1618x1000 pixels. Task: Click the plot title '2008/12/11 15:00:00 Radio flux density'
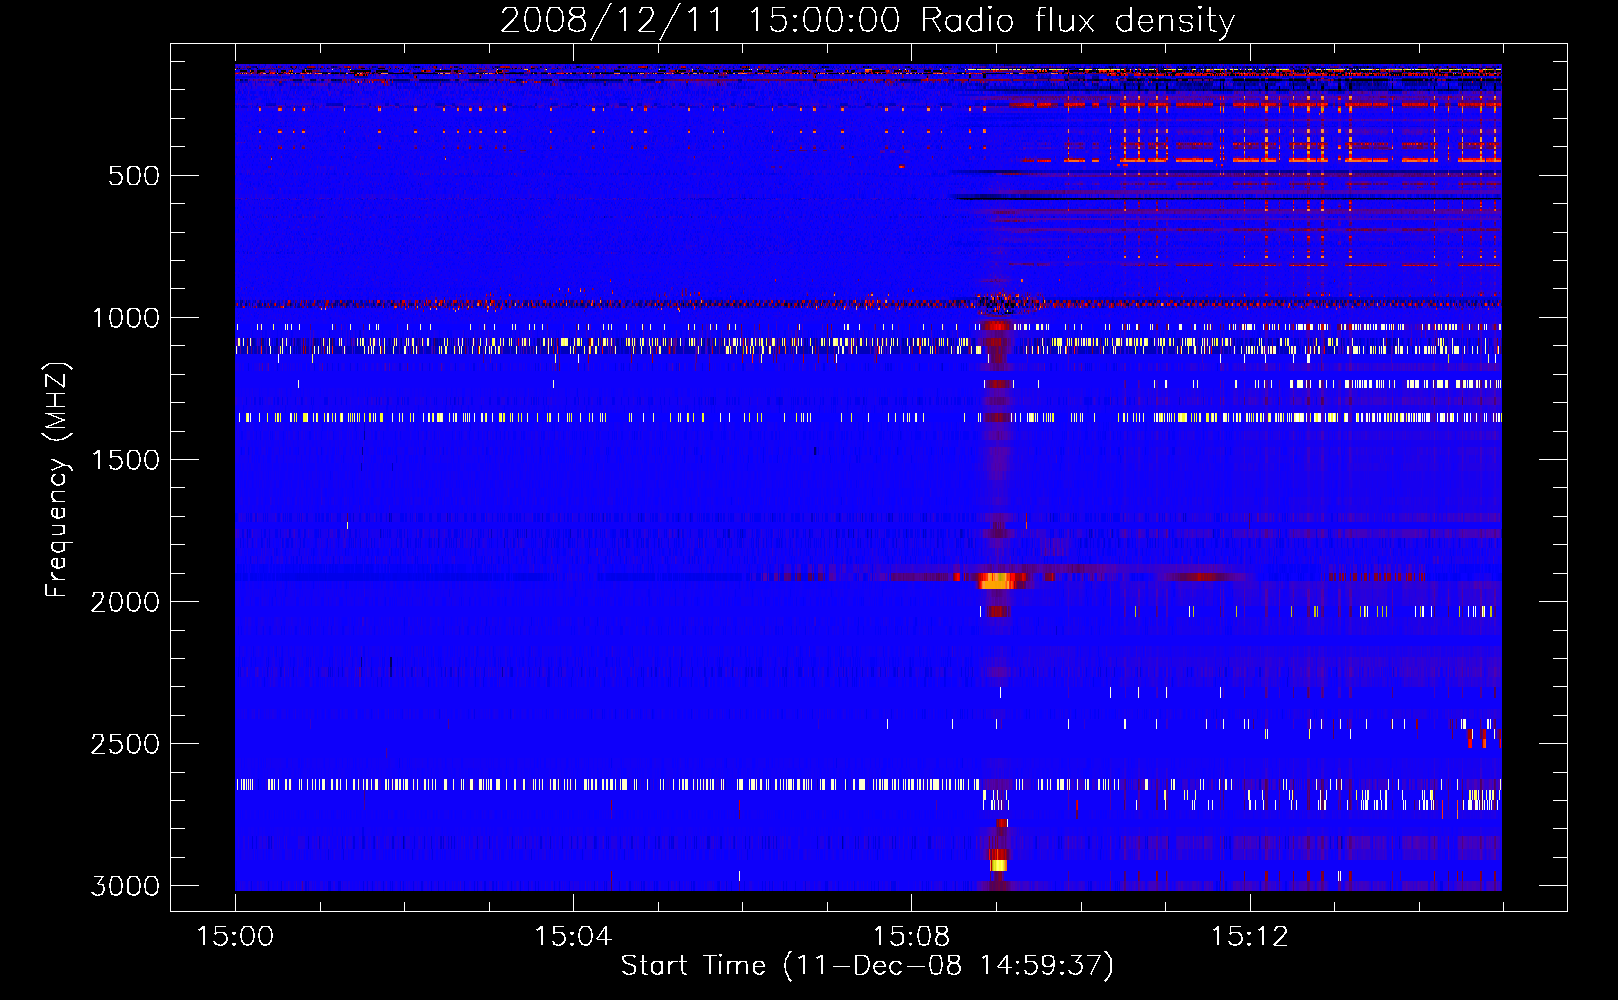point(867,20)
